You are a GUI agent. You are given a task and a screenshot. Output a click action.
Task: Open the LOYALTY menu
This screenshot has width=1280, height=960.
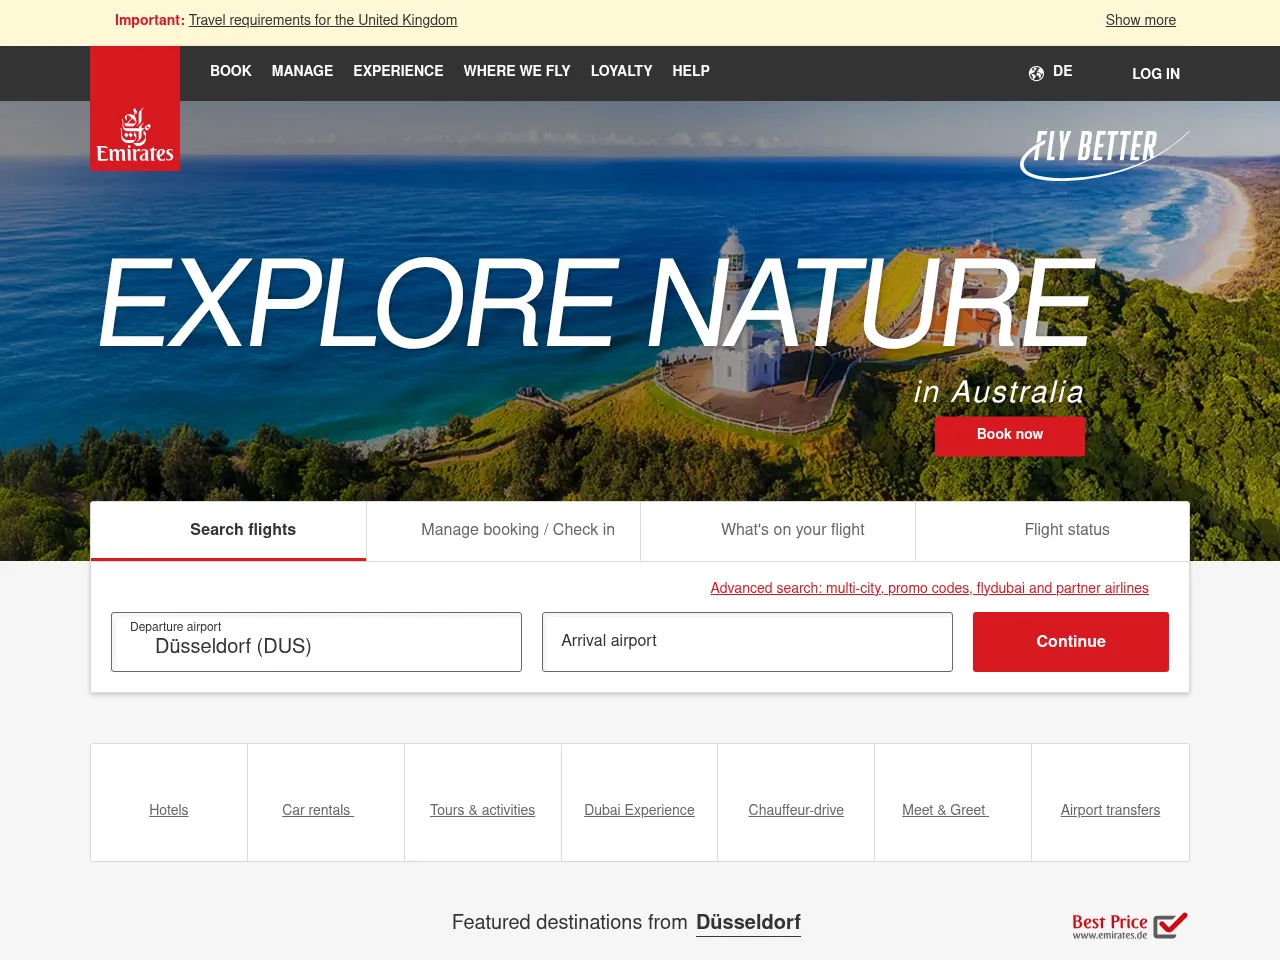click(621, 71)
